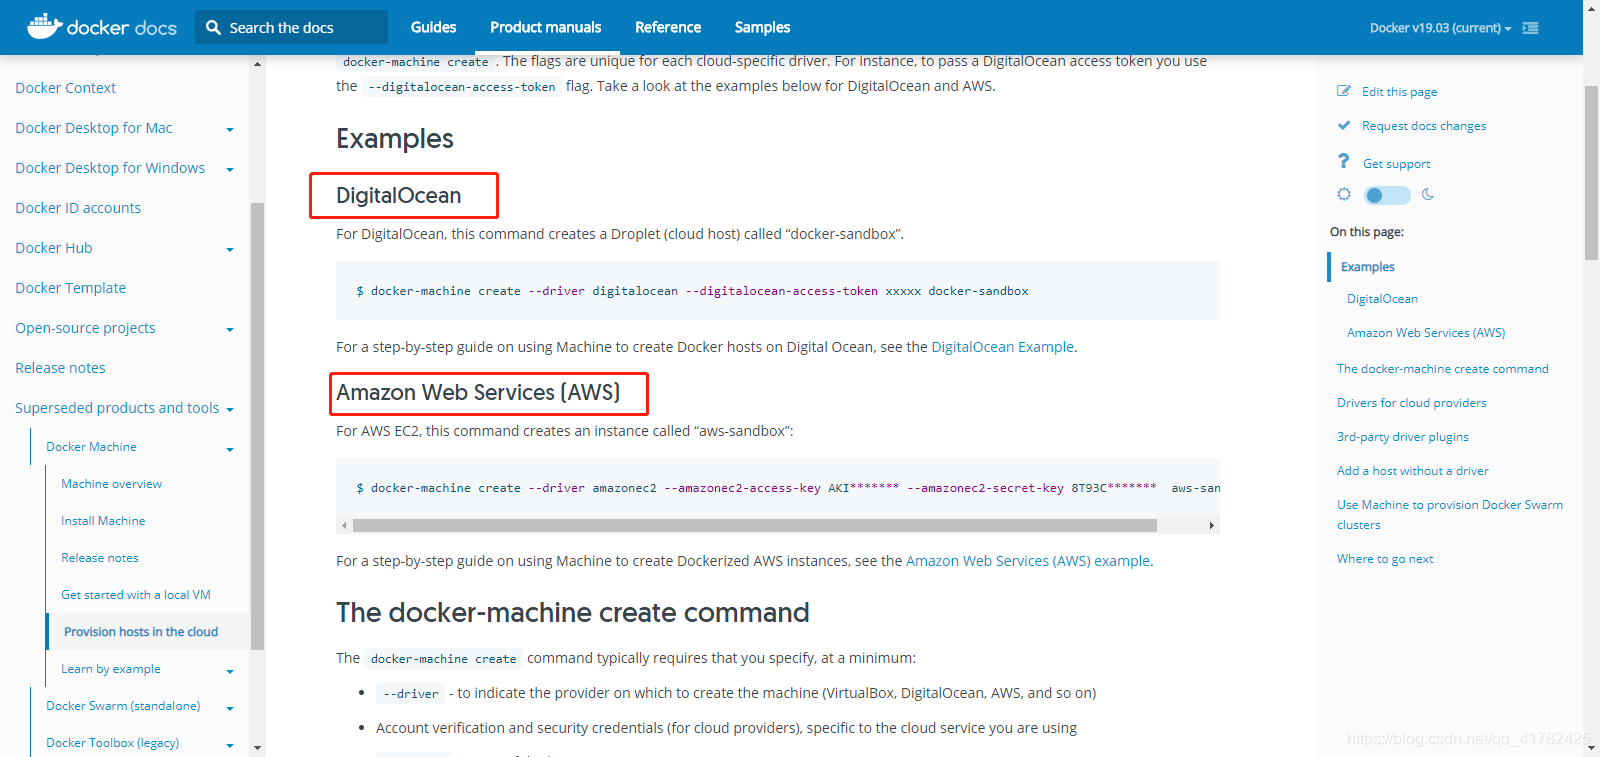Click Get support link
The width and height of the screenshot is (1600, 757).
[x=1396, y=164]
